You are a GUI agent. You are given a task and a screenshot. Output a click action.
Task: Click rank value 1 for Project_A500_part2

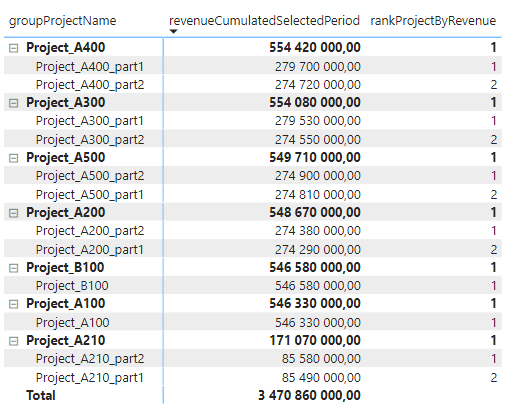click(x=494, y=176)
